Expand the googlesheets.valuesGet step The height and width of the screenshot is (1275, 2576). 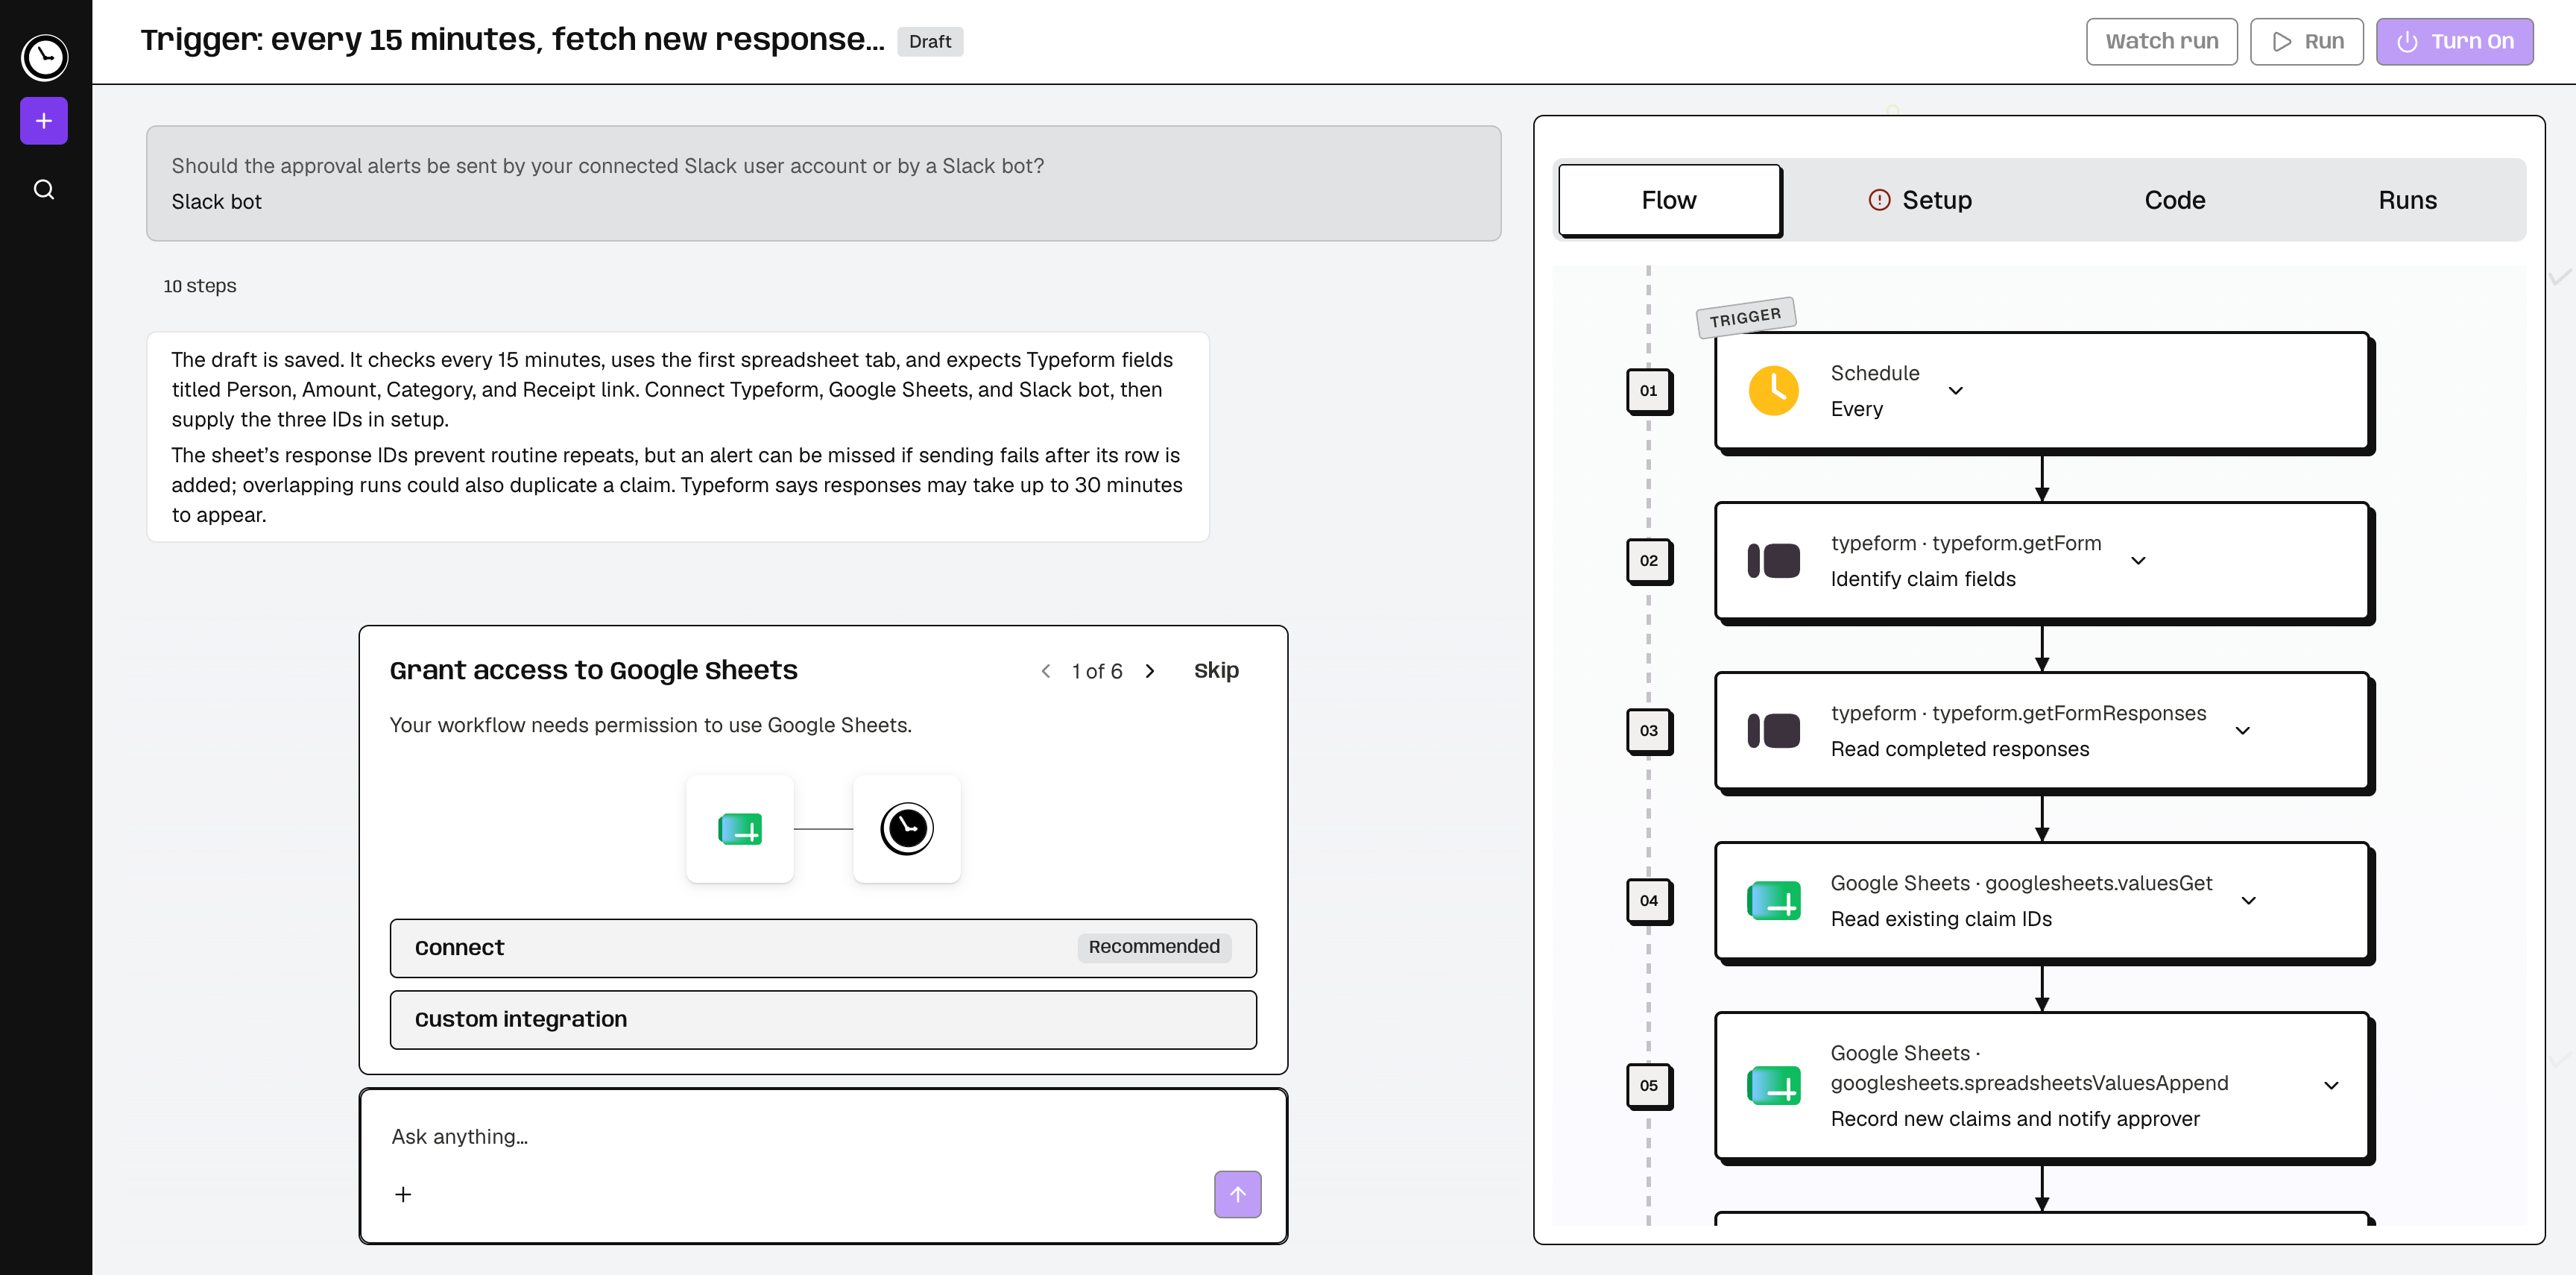point(2249,901)
